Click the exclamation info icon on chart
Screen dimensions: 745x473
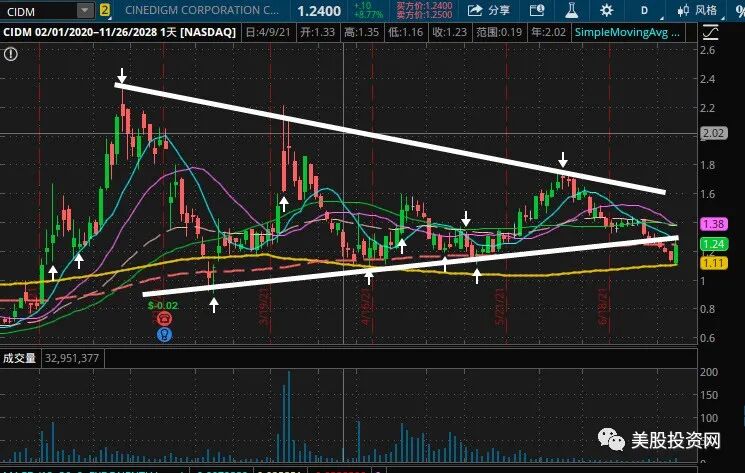10,54
